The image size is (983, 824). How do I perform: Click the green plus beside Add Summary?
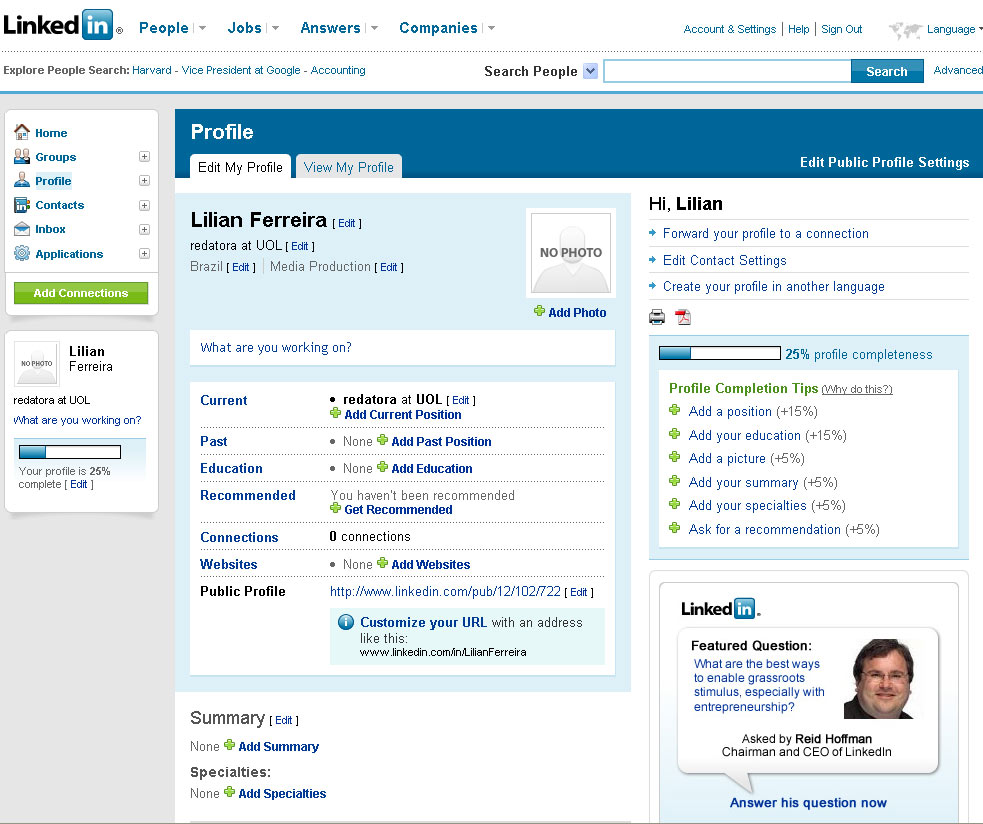point(229,745)
